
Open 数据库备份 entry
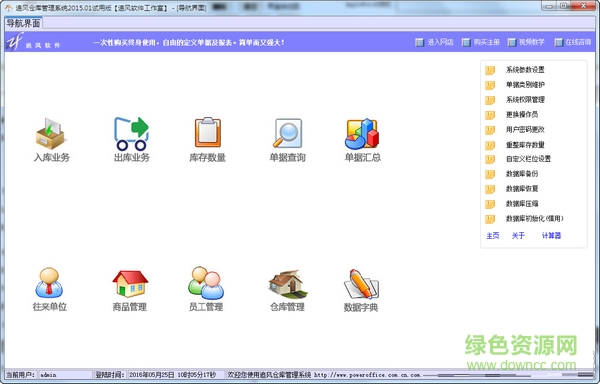[522, 174]
